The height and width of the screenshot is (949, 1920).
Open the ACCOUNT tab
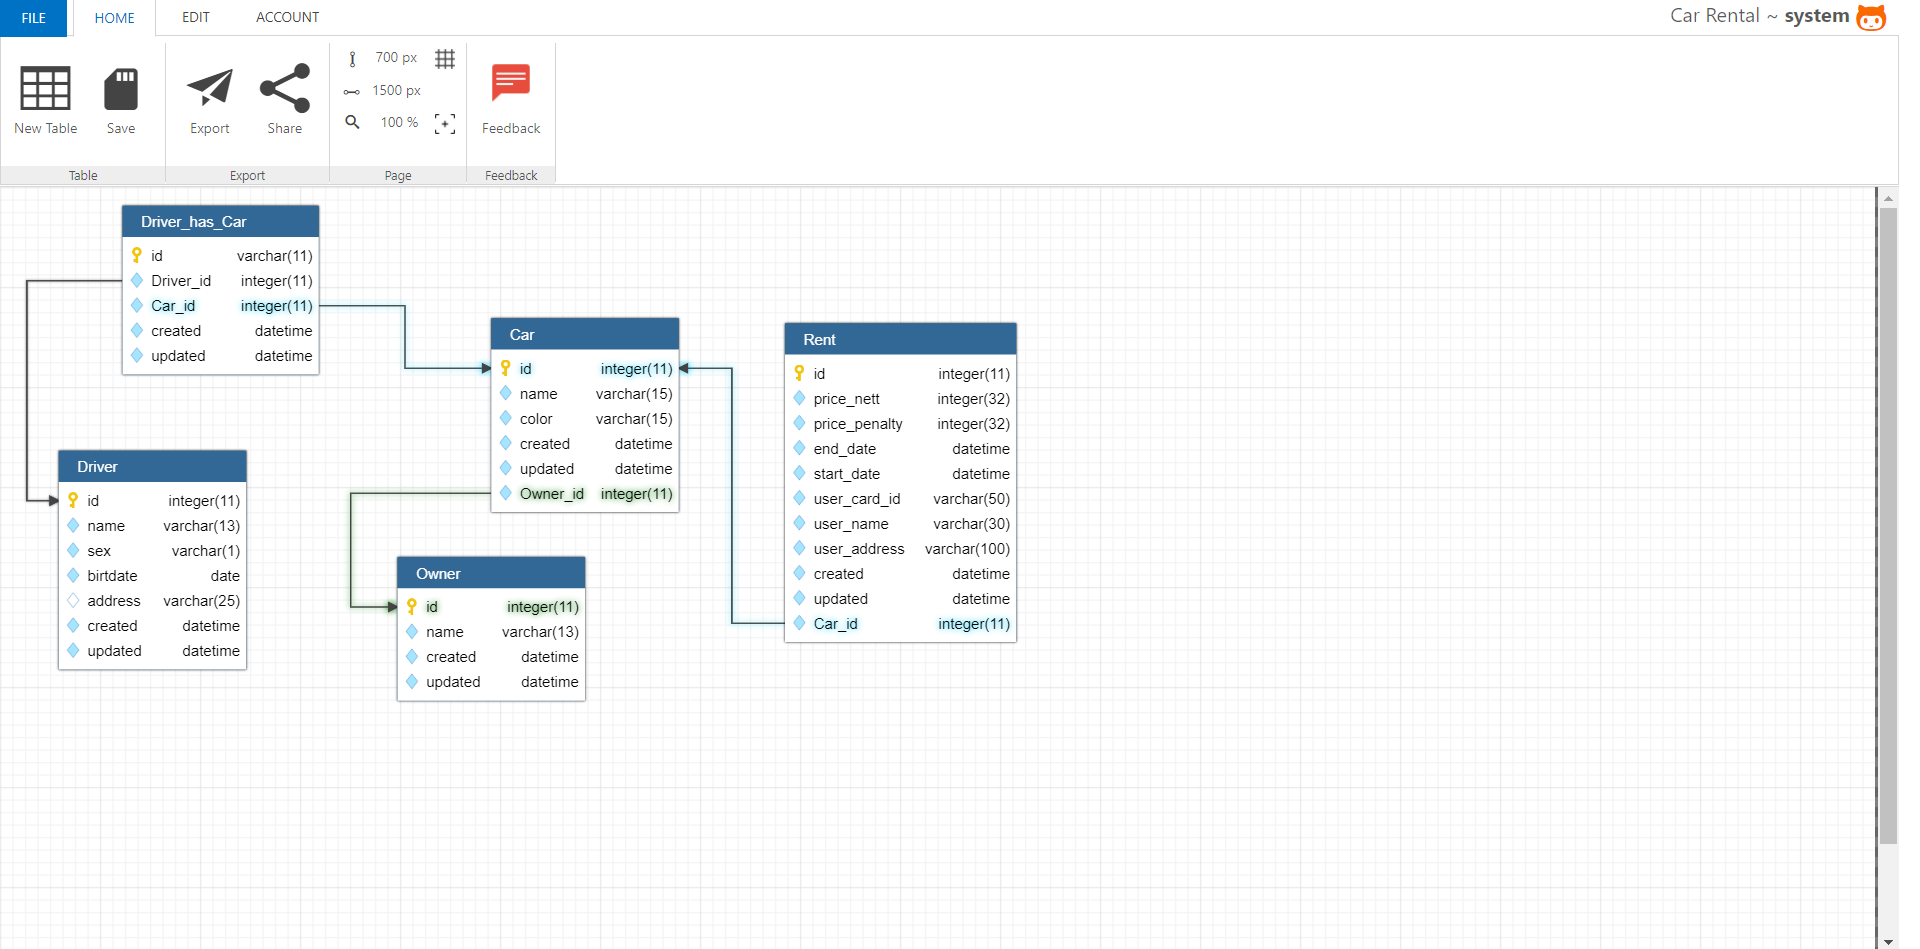pos(287,17)
